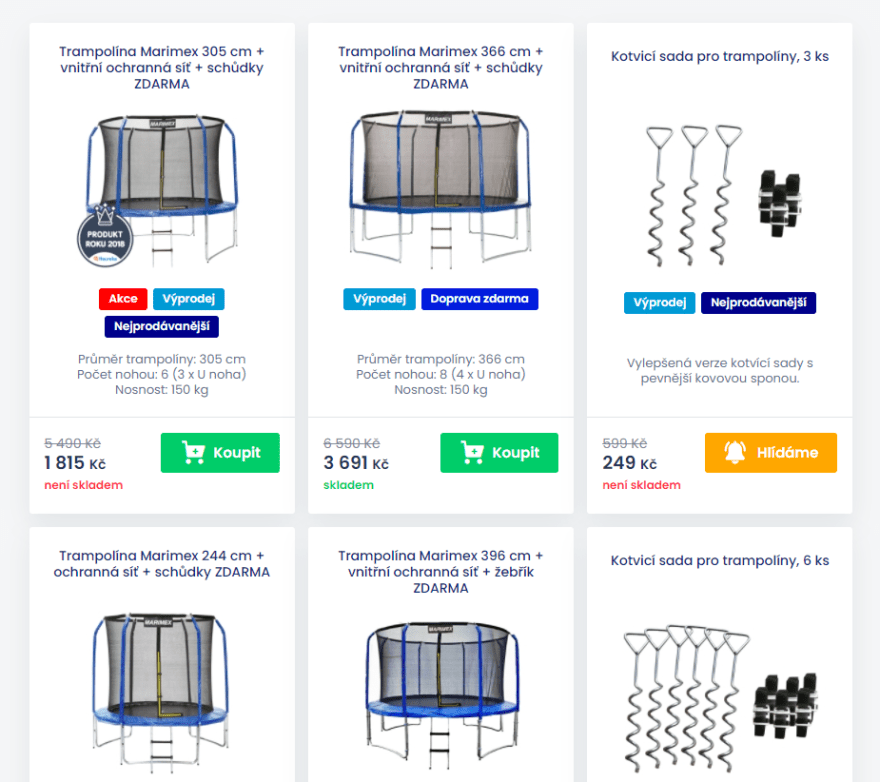The image size is (880, 782).
Task: Click Výprodej tag on 366 cm trampoline
Action: point(379,299)
